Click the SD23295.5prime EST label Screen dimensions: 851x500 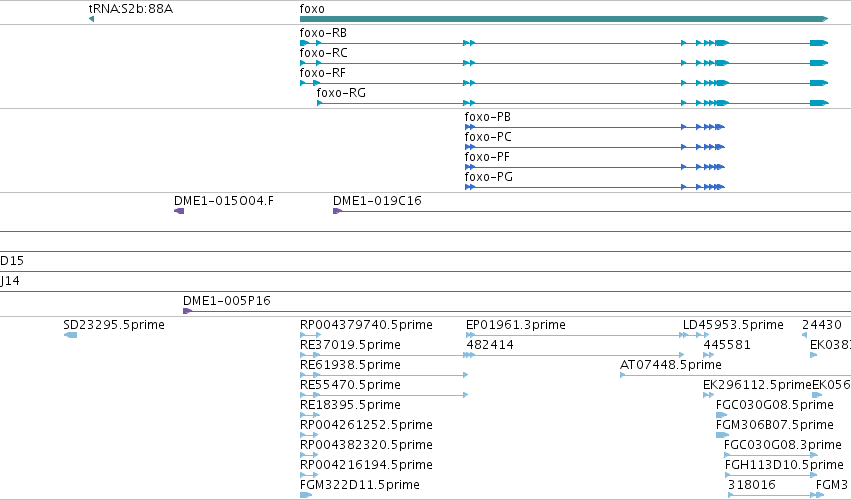114,325
